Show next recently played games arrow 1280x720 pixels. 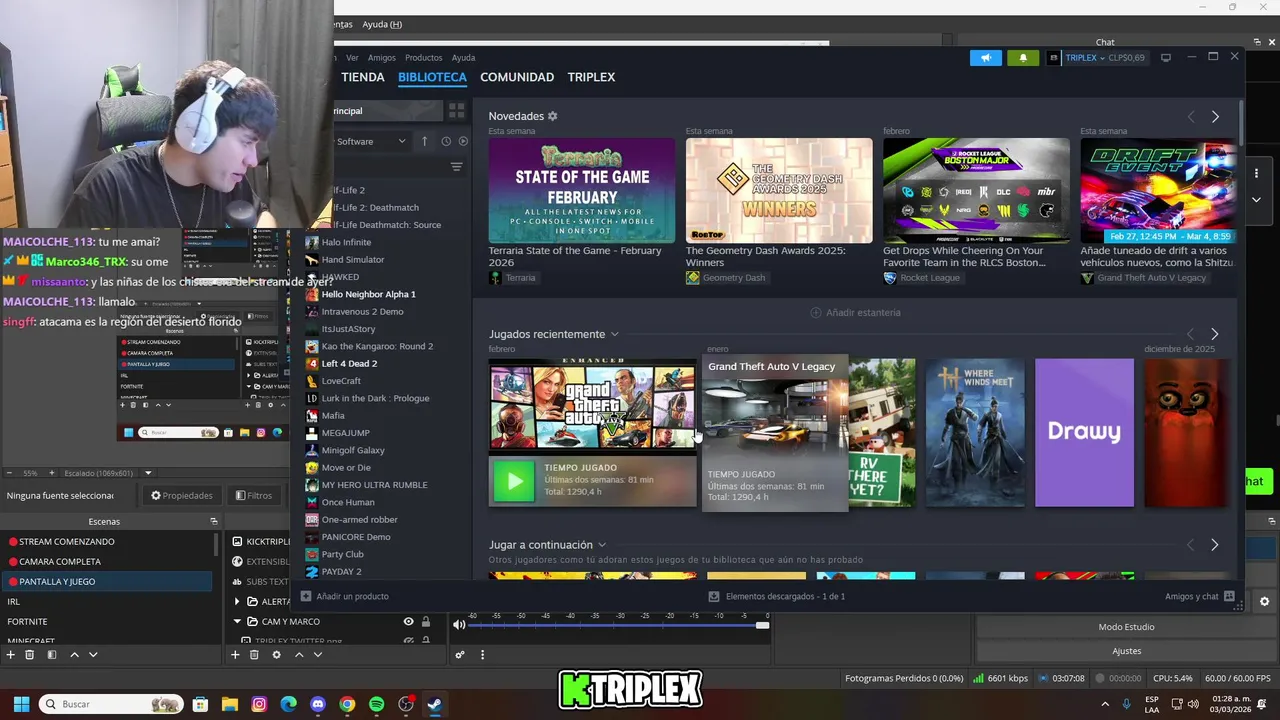point(1215,334)
